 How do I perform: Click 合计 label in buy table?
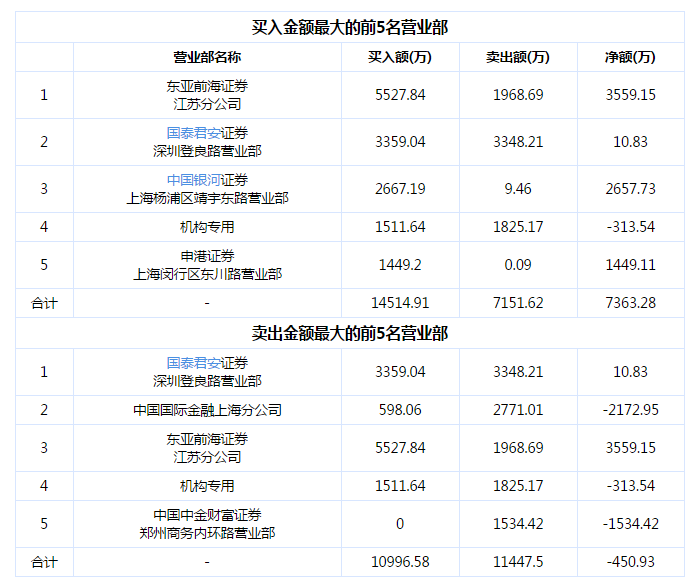44,303
